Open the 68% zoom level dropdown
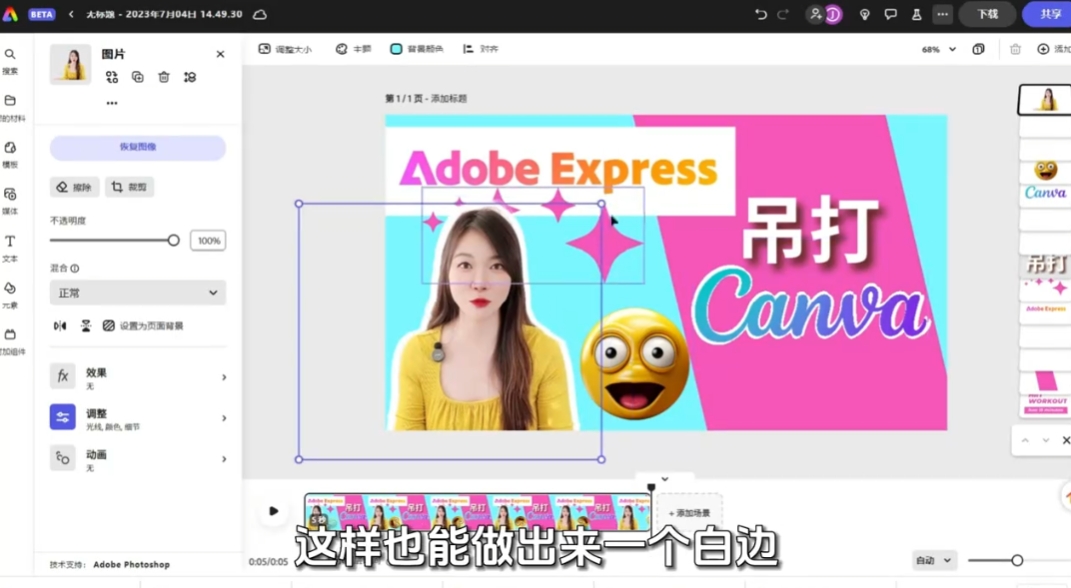The image size is (1071, 588). [938, 49]
